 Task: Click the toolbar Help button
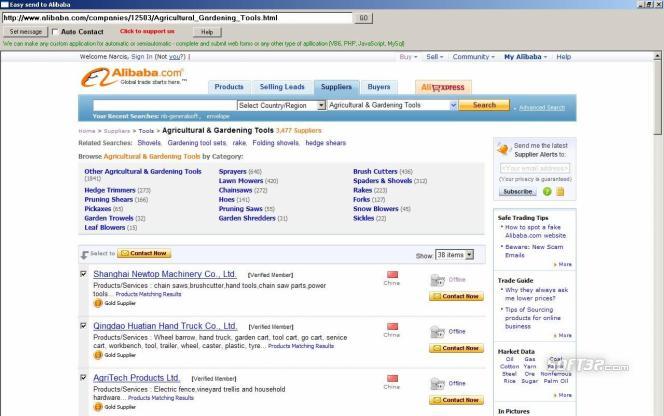(207, 32)
